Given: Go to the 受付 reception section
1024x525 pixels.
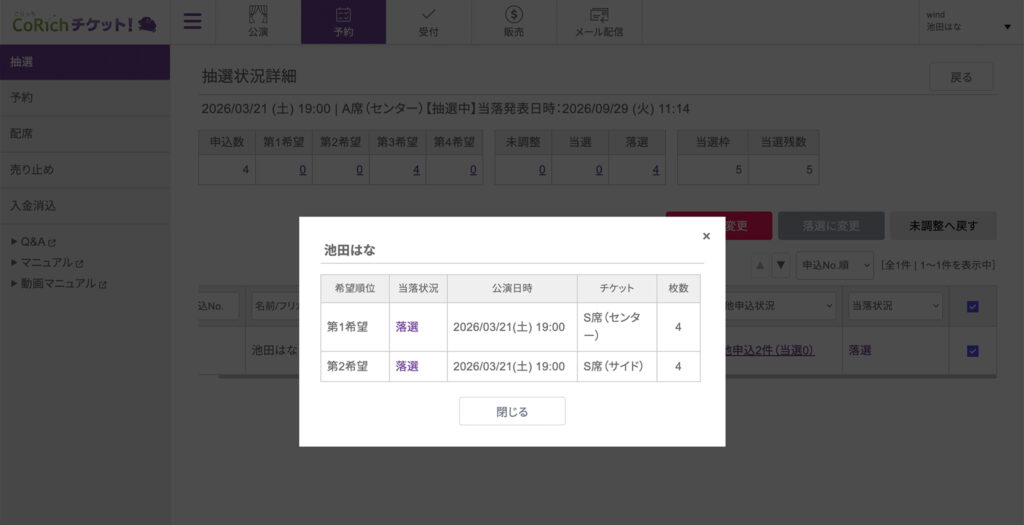Looking at the screenshot, I should tap(428, 21).
